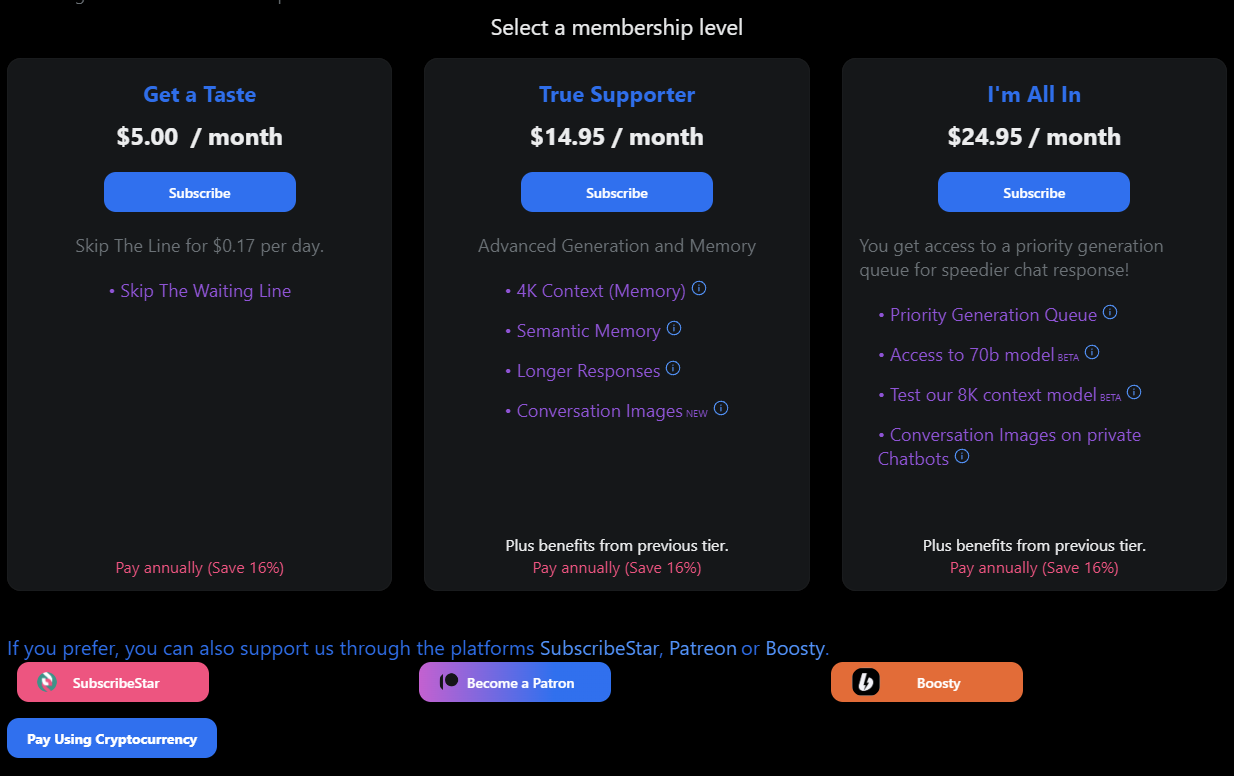Open the Boosty text link

coord(795,648)
